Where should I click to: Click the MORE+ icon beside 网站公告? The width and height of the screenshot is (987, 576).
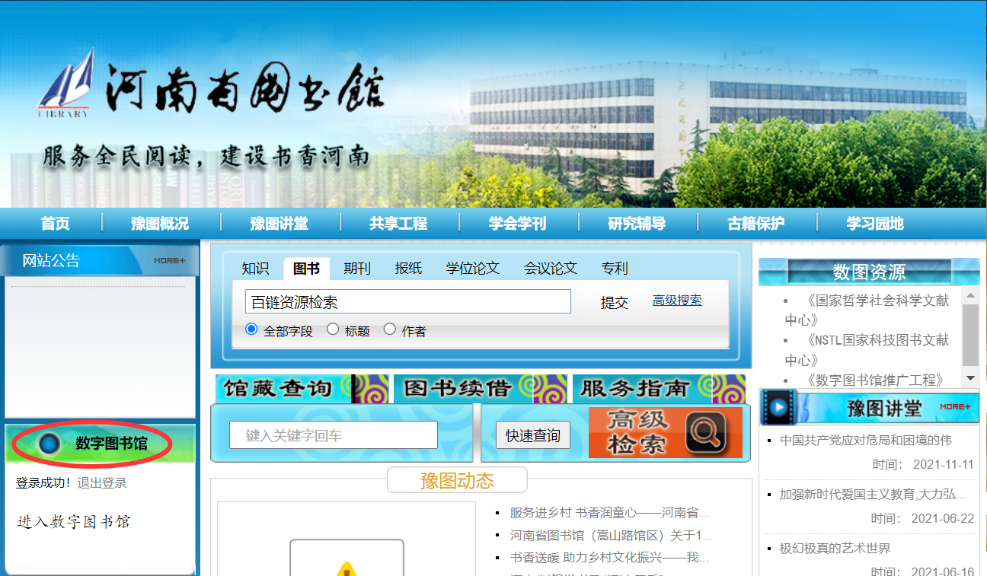[x=169, y=261]
